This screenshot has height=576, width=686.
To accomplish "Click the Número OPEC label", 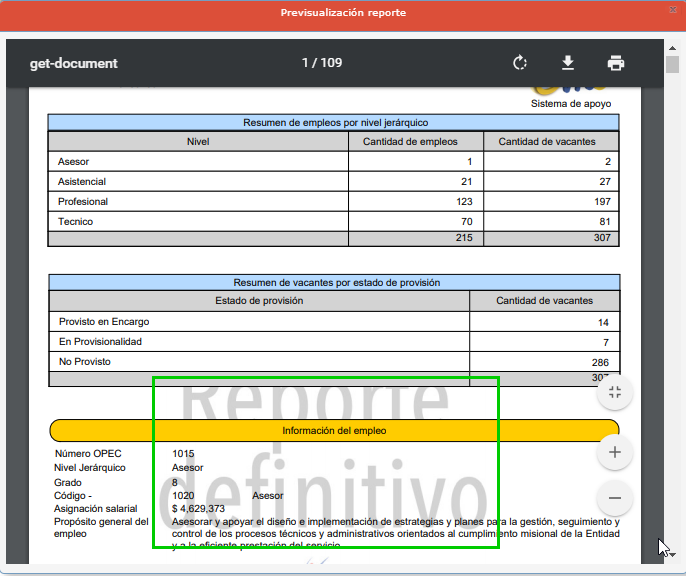I will (x=88, y=454).
